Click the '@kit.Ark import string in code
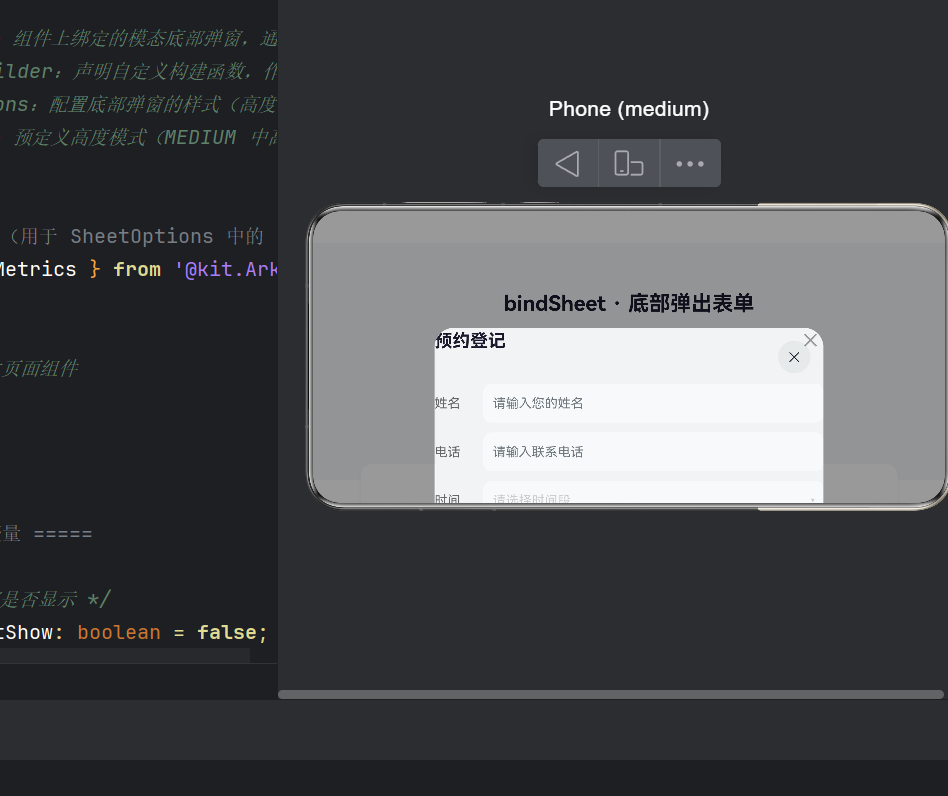Image resolution: width=948 pixels, height=796 pixels. coord(225,269)
